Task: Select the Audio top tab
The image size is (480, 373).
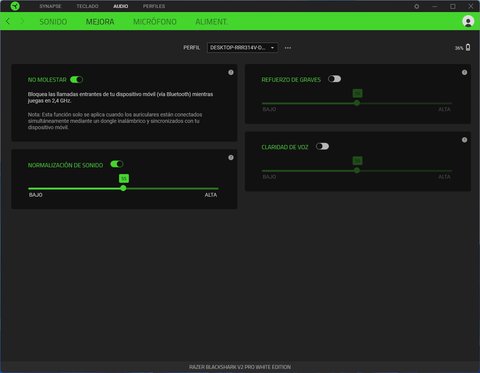Action: [121, 6]
